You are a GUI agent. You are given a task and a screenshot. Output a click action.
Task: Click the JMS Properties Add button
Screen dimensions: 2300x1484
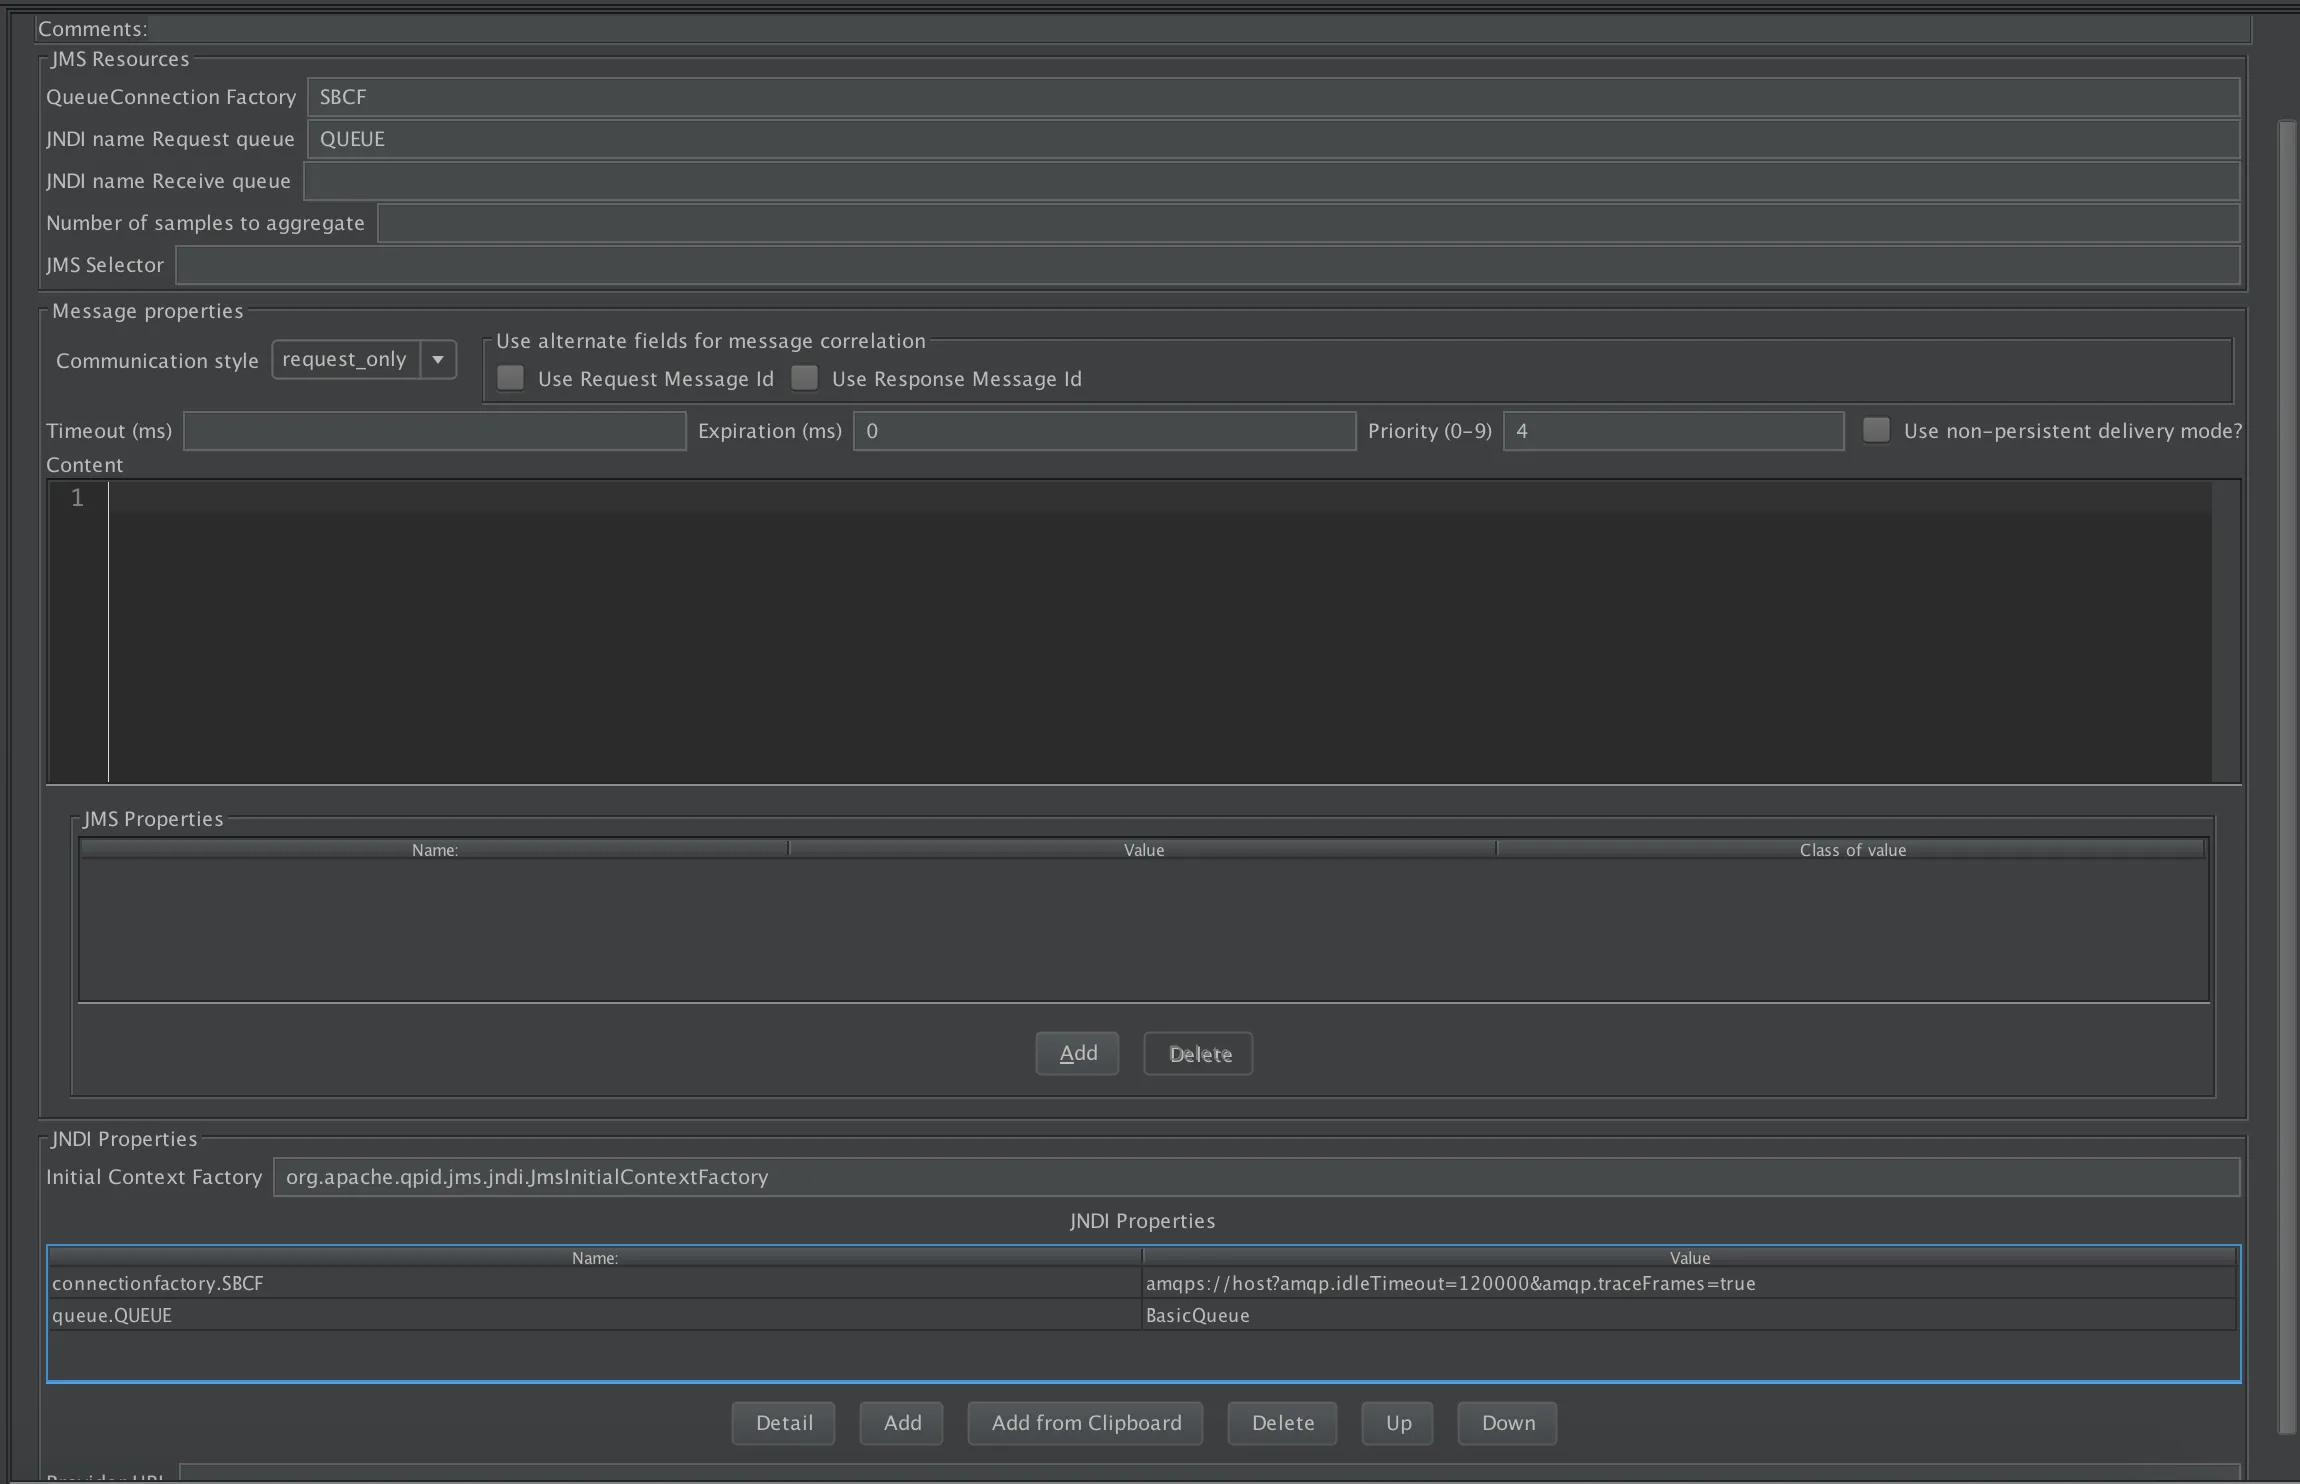[x=1077, y=1053]
